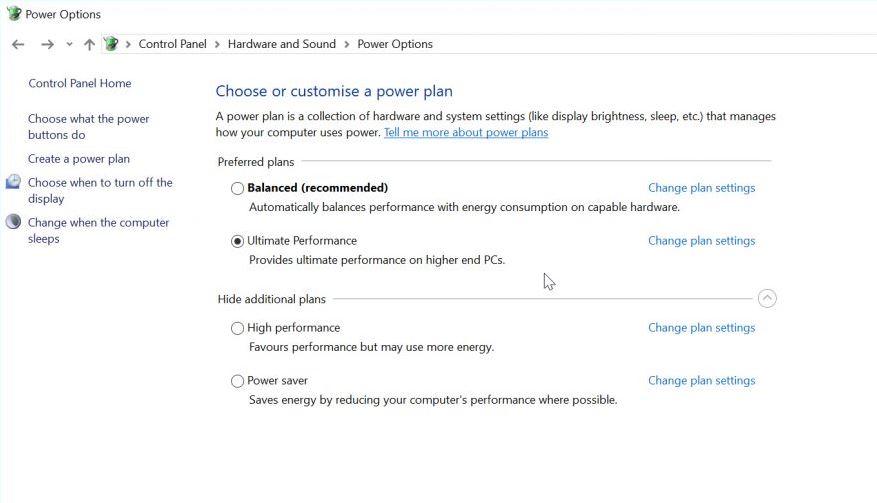
Task: Expand the chevron after Control Panel breadcrumb
Action: tap(217, 44)
